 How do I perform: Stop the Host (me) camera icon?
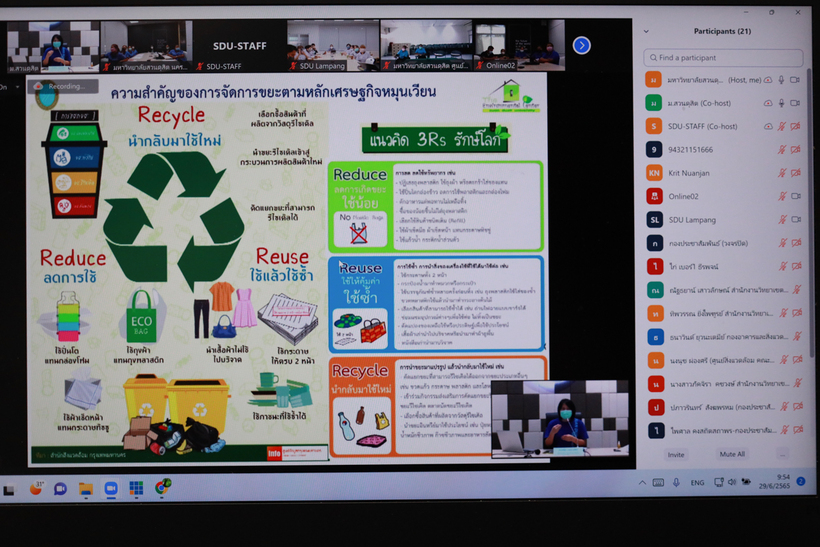pos(795,80)
